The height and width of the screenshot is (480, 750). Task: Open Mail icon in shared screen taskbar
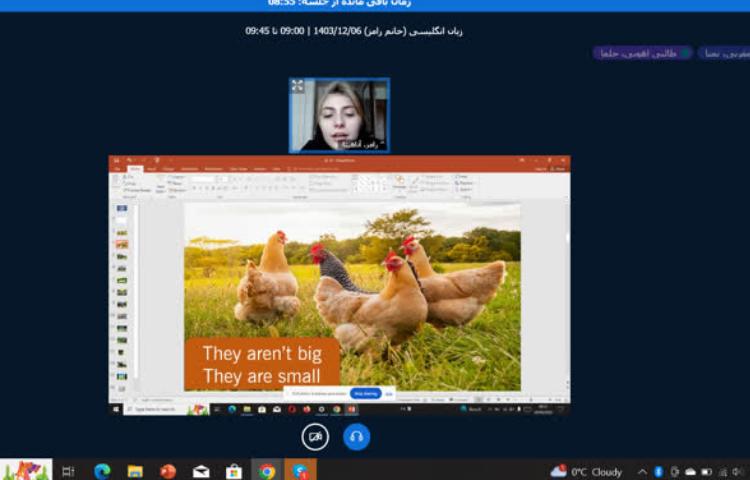(x=277, y=409)
